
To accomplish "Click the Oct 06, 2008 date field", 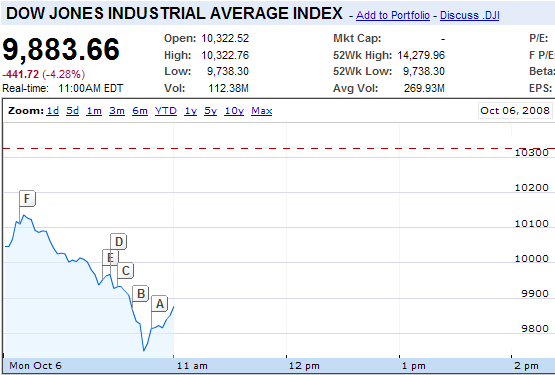I will point(515,110).
